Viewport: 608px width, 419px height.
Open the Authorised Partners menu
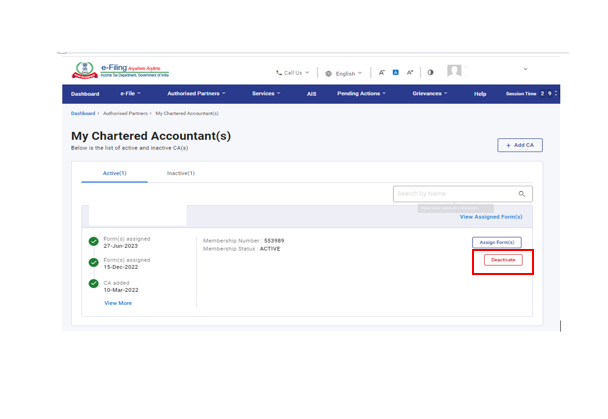[196, 94]
